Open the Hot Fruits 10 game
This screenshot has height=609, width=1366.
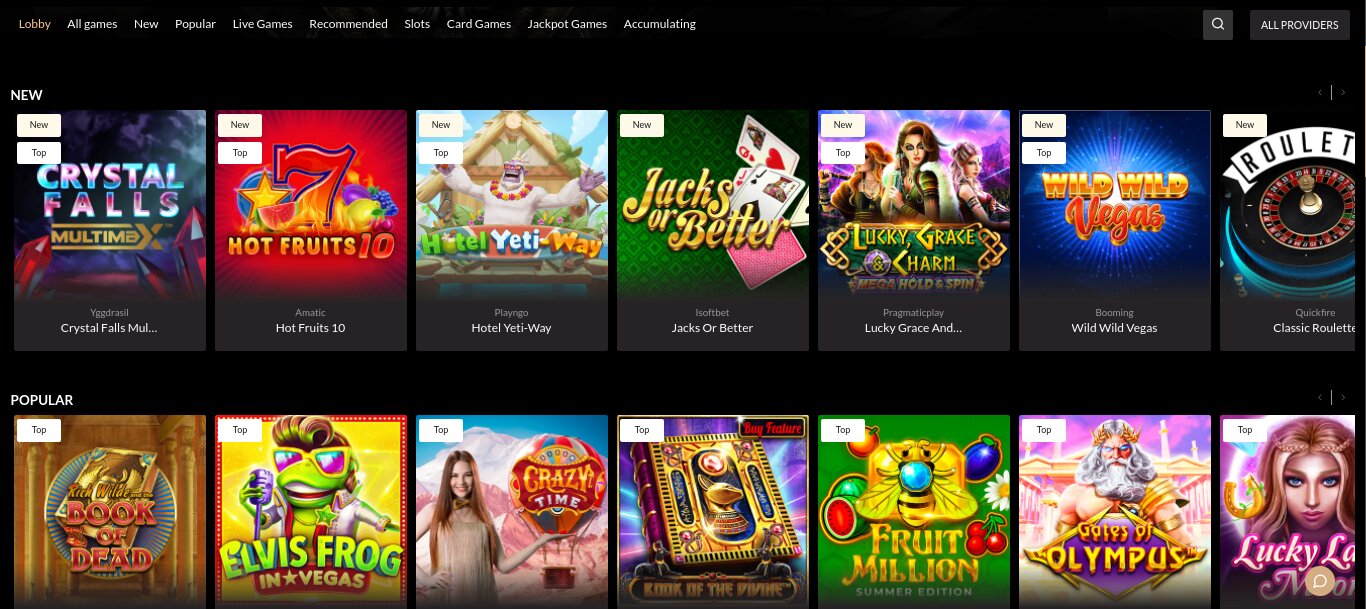[311, 204]
